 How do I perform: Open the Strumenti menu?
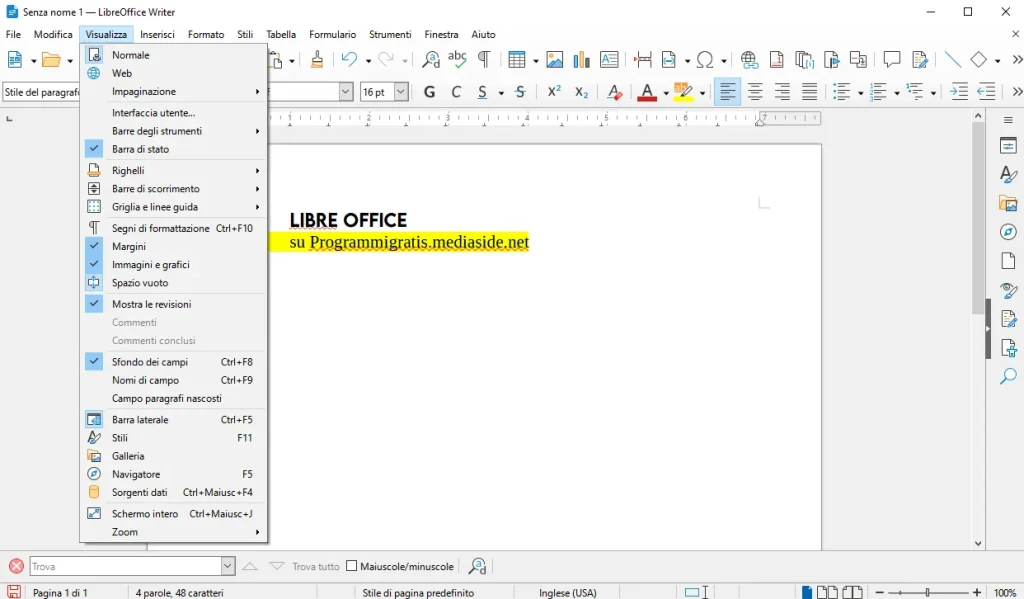coord(390,34)
